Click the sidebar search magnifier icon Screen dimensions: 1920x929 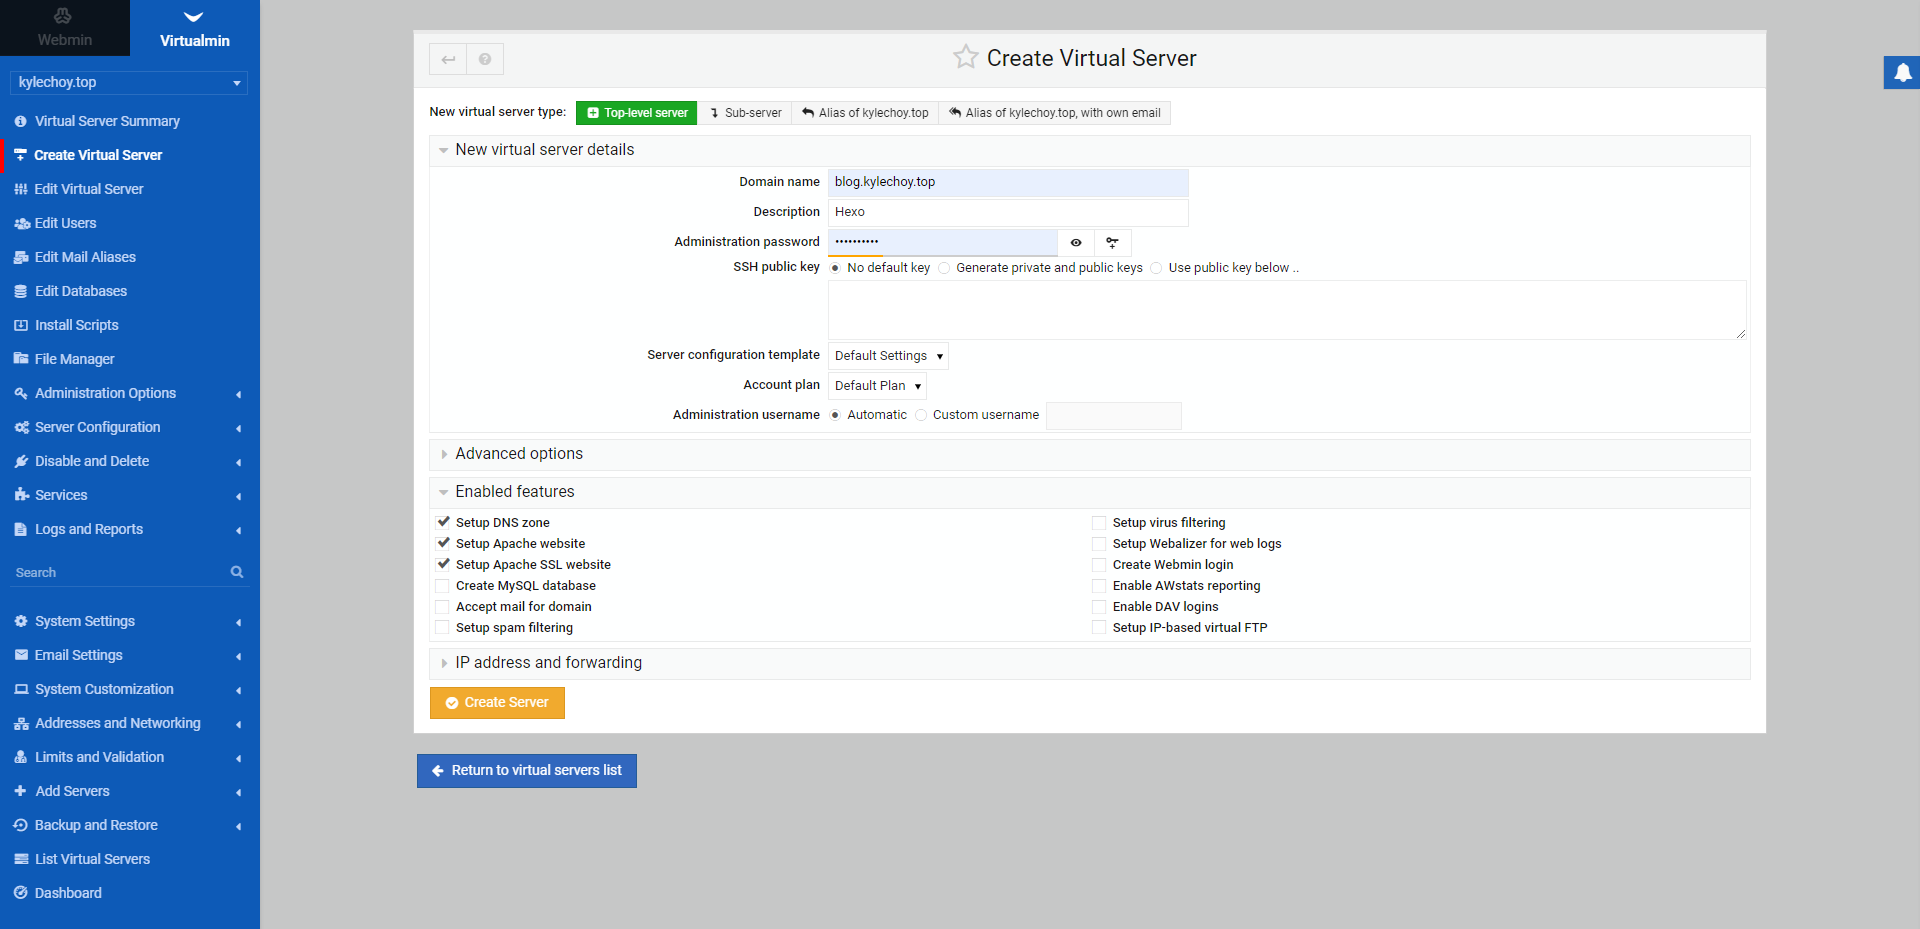[x=237, y=572]
